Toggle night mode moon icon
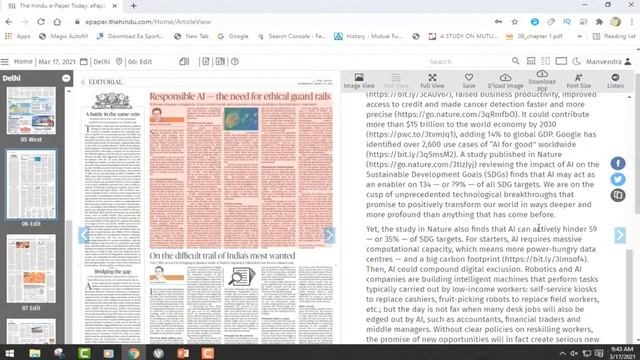 576,61
